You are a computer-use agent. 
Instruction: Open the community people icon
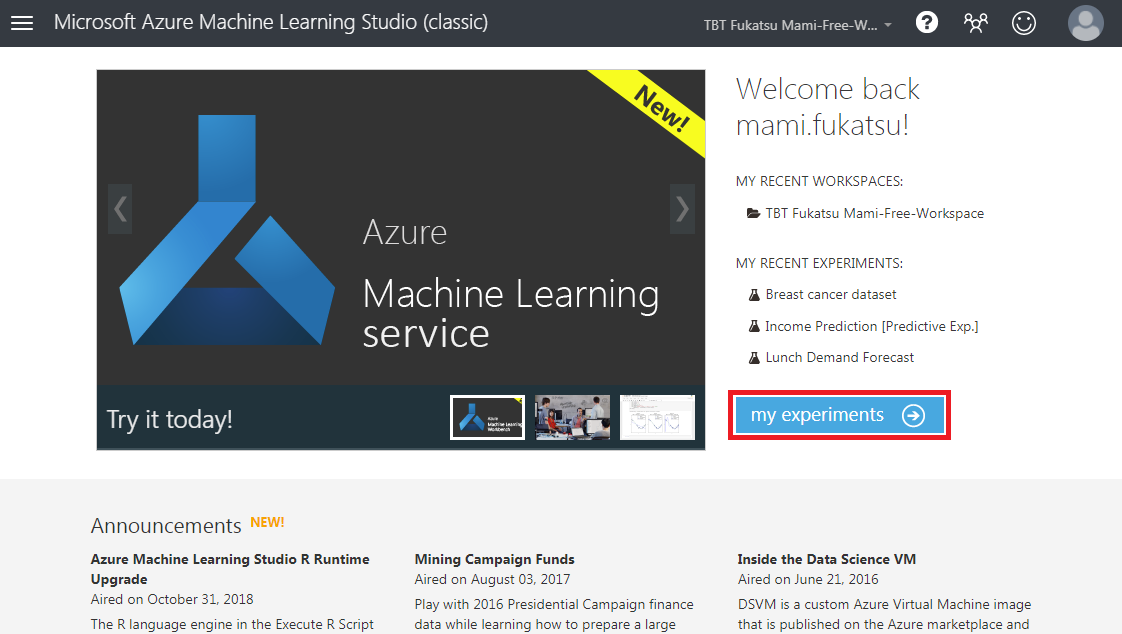975,23
